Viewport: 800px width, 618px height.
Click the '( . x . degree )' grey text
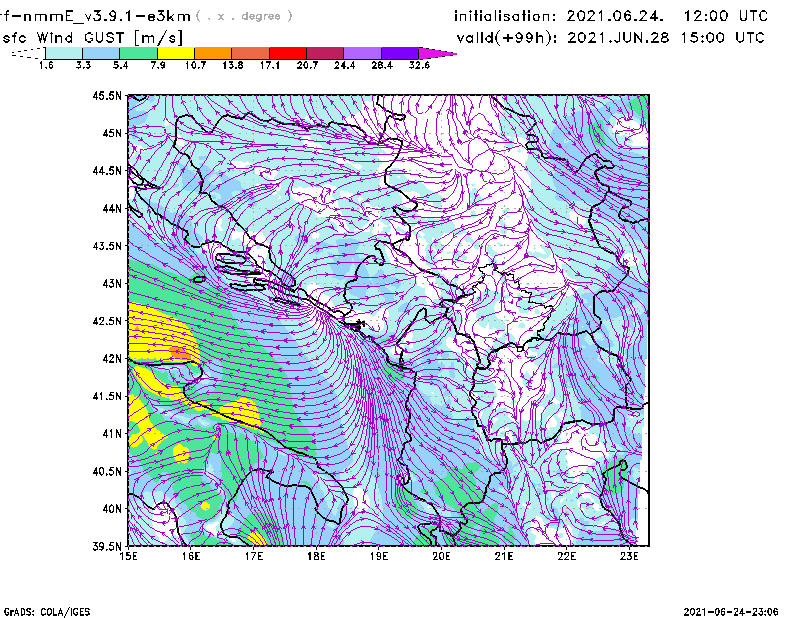244,16
